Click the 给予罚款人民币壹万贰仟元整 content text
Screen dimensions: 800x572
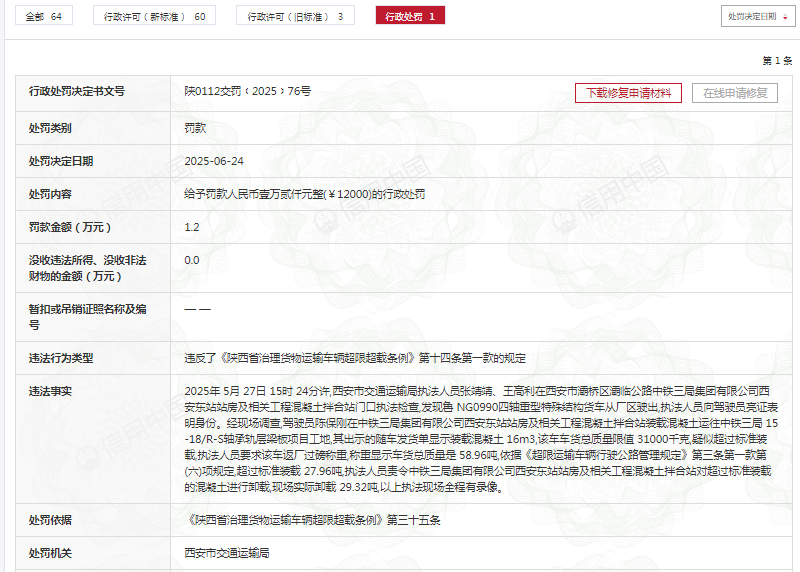(x=305, y=194)
